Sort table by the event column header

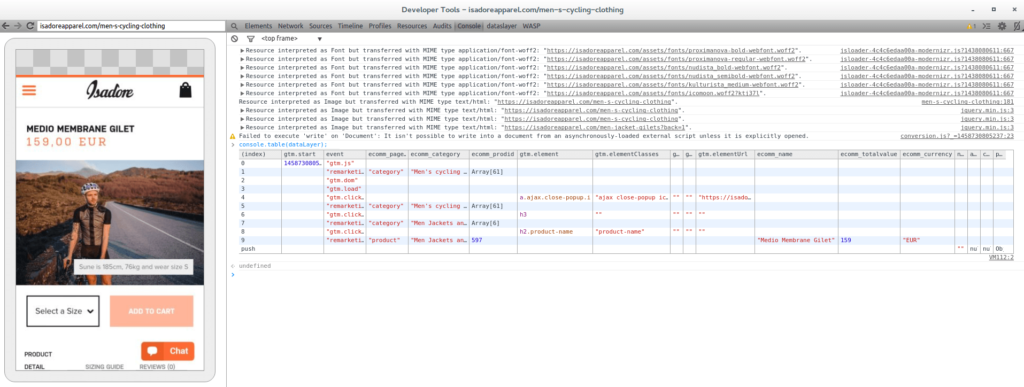coord(344,154)
